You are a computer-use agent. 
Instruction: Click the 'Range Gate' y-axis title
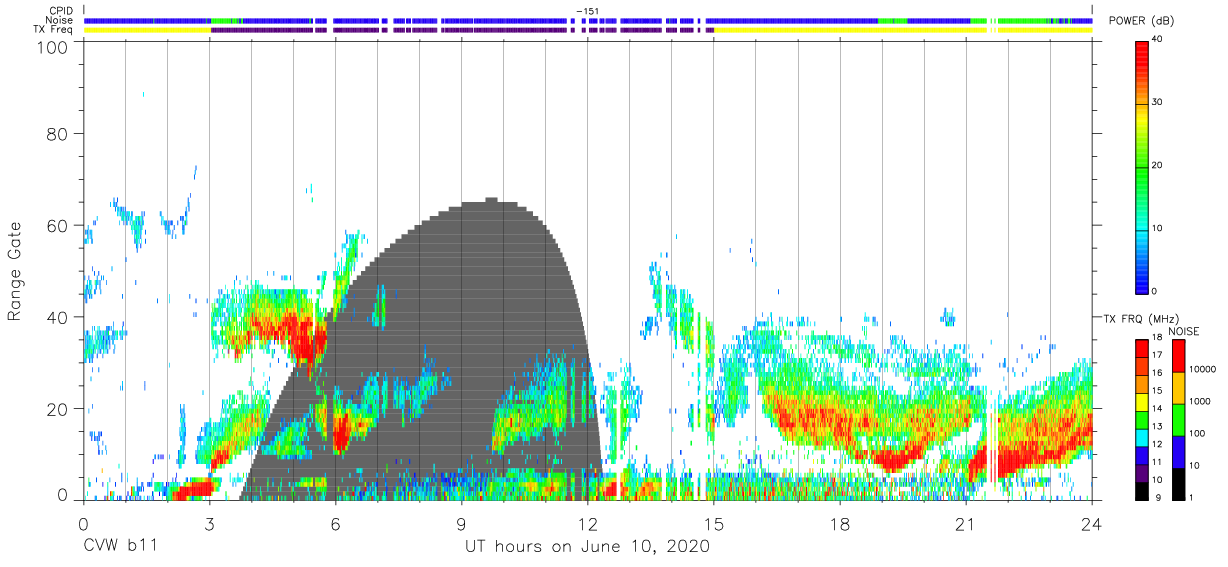tap(15, 272)
